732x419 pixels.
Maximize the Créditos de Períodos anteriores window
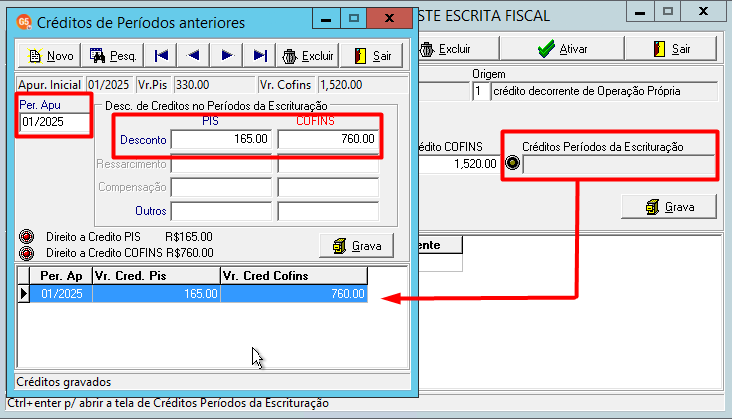tap(353, 19)
